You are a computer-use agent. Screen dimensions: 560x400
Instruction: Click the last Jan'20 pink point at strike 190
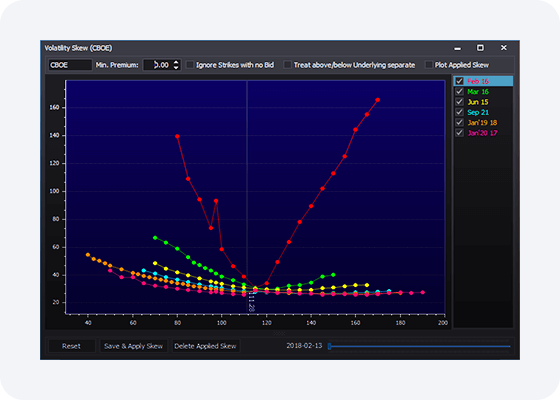point(423,292)
